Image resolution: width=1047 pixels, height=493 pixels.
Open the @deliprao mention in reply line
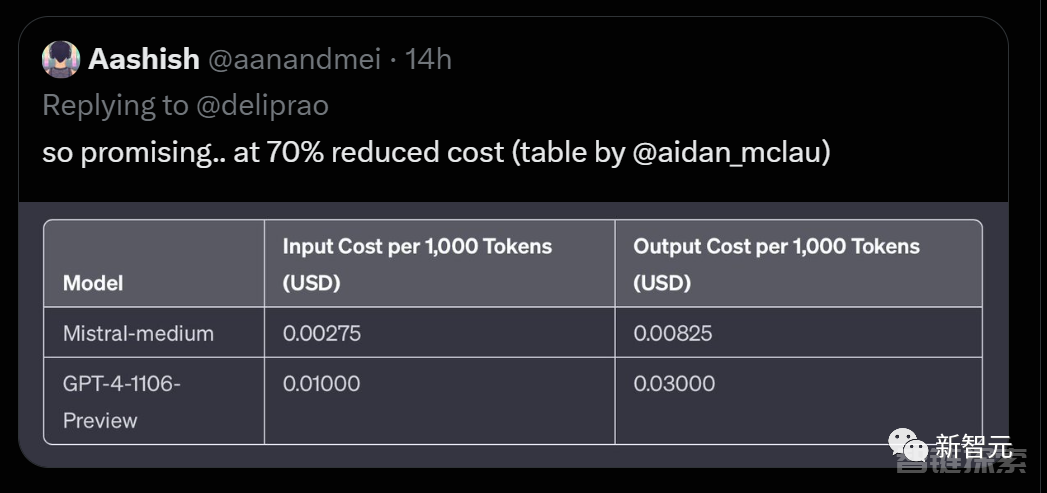click(x=261, y=106)
